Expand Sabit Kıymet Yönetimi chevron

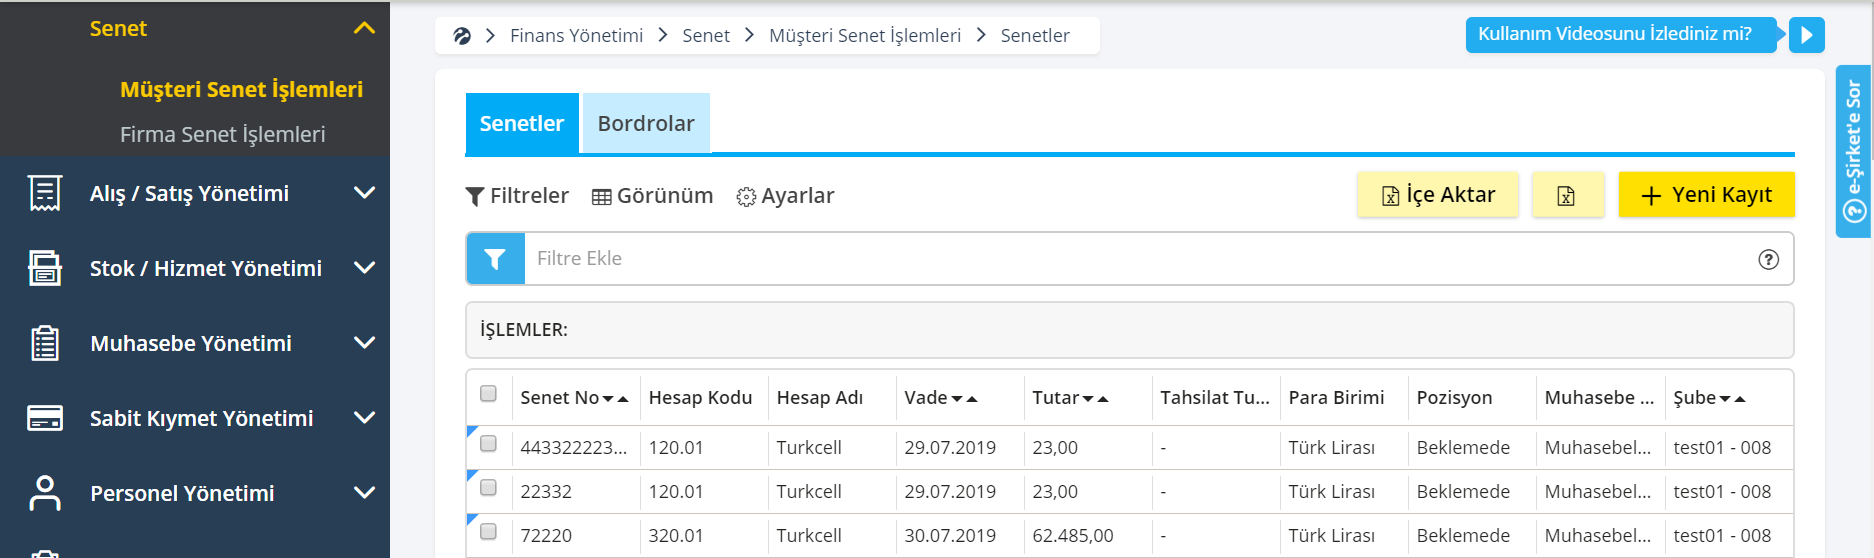click(x=364, y=417)
